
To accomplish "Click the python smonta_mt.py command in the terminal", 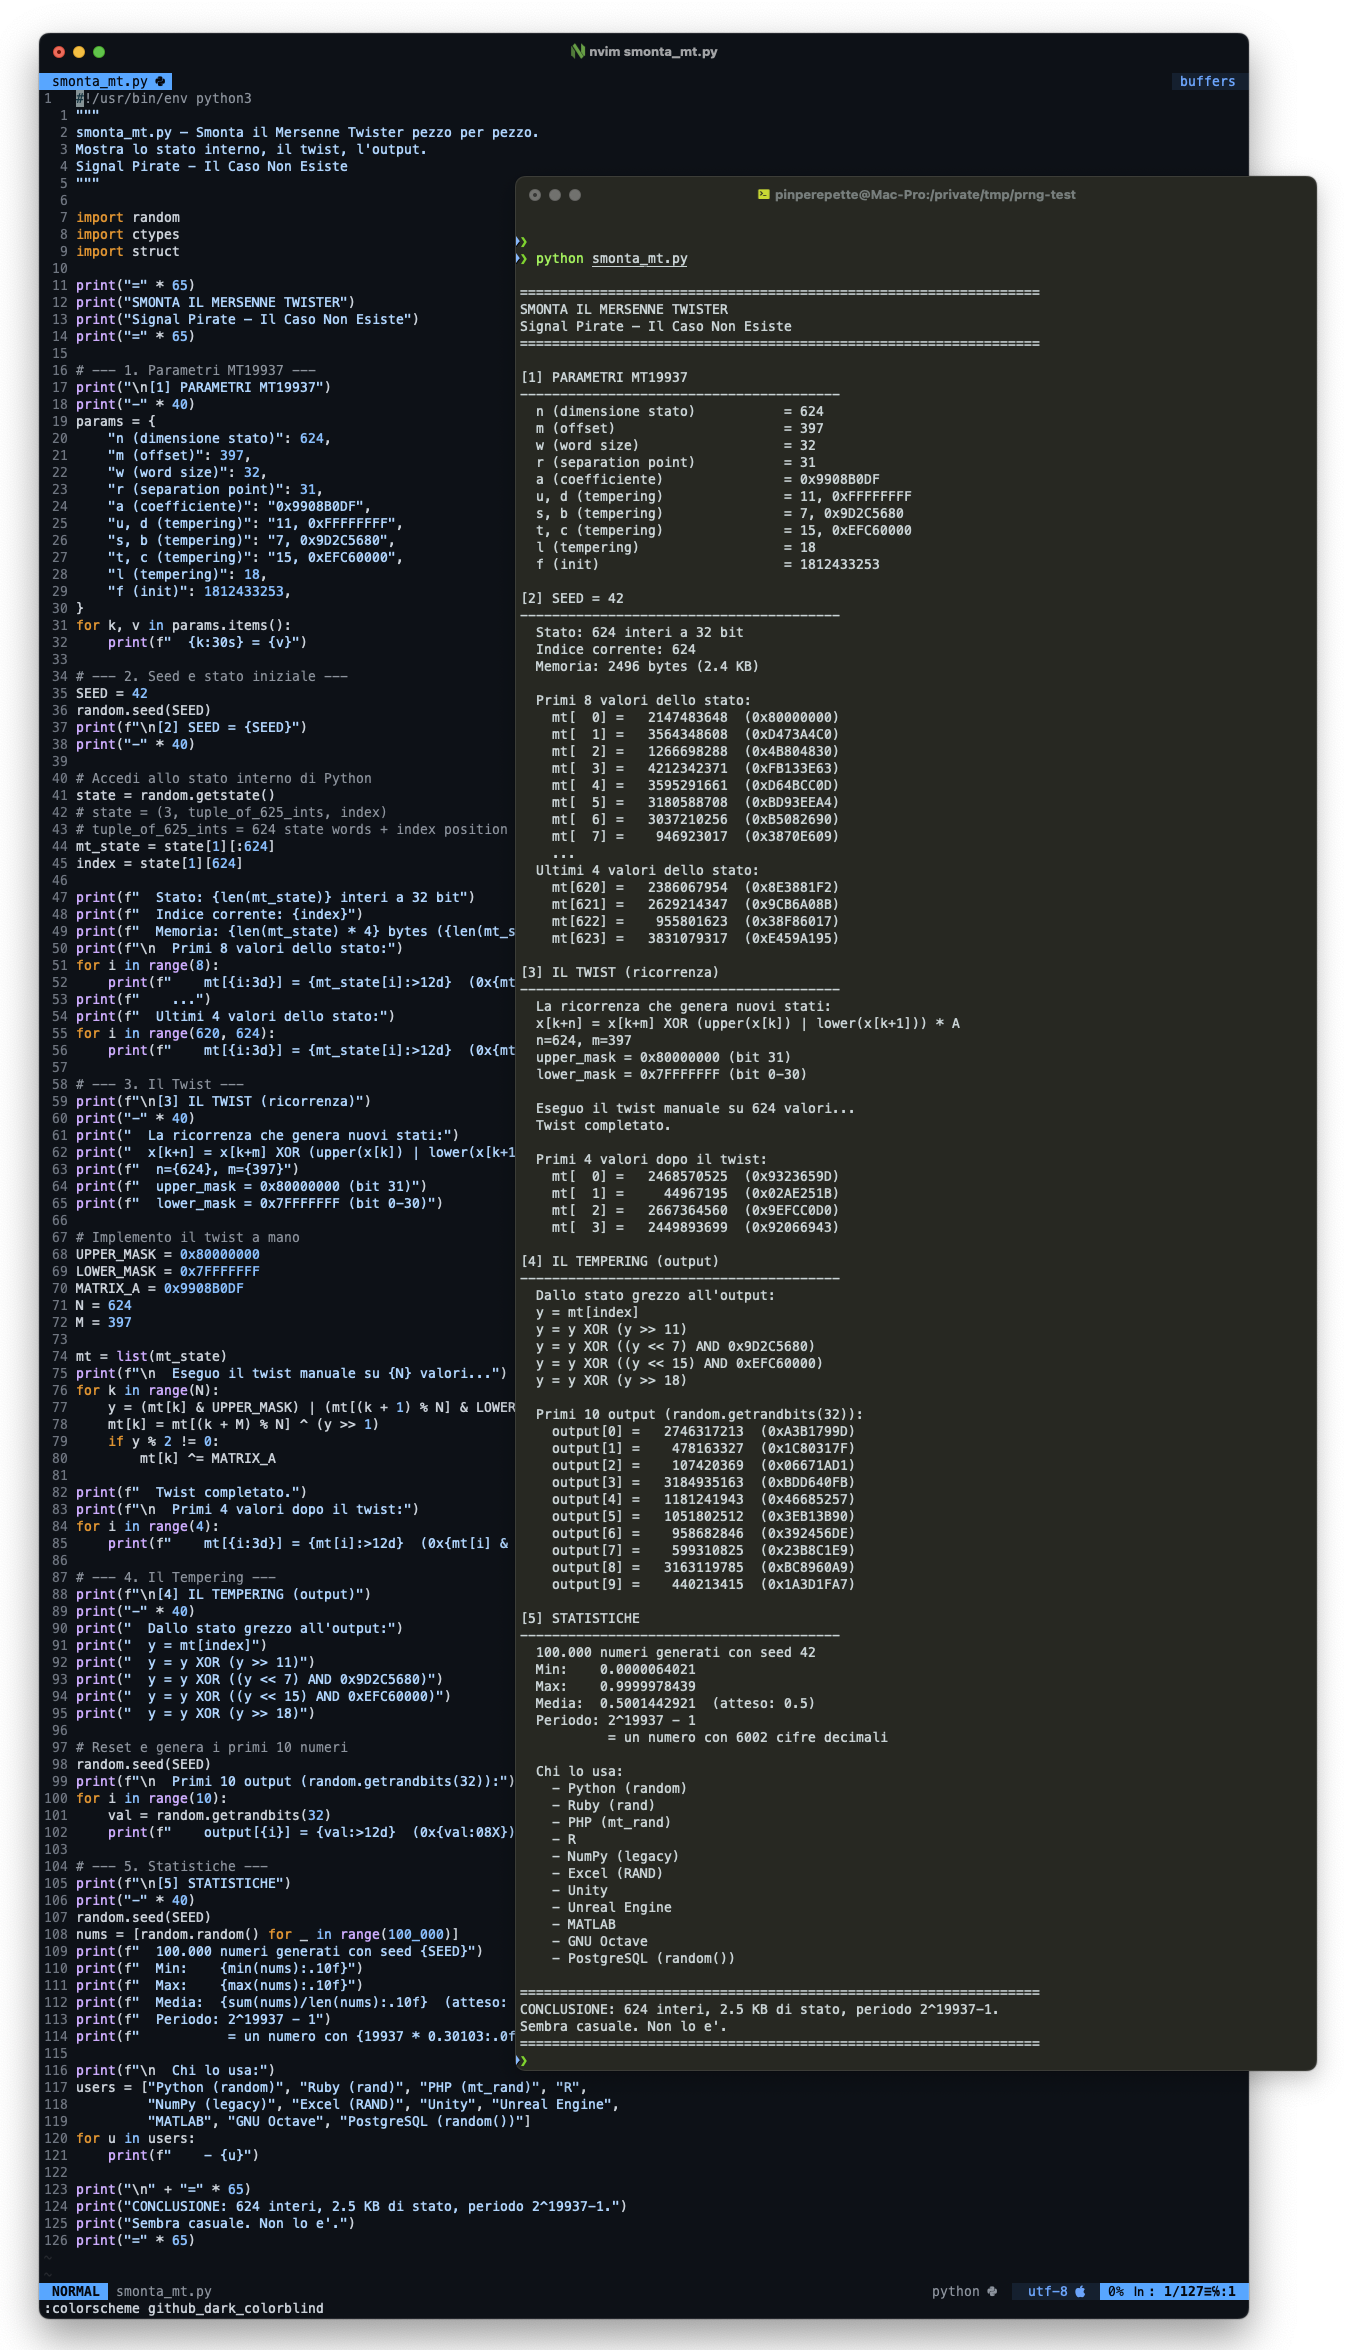I will pyautogui.click(x=611, y=258).
